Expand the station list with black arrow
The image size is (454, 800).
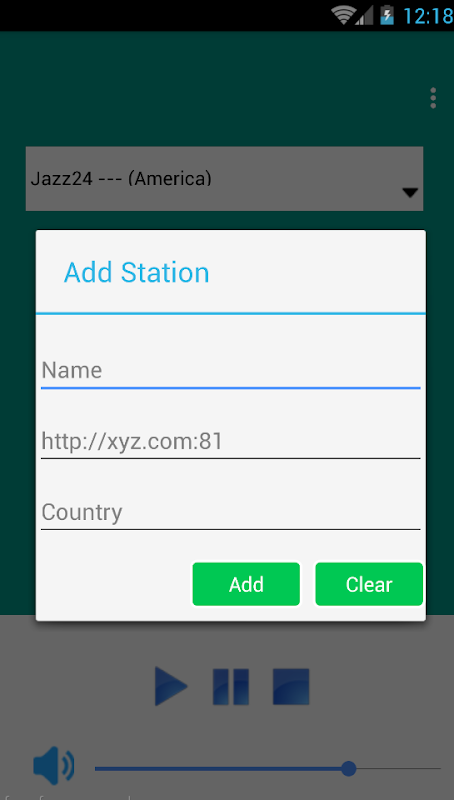(410, 192)
